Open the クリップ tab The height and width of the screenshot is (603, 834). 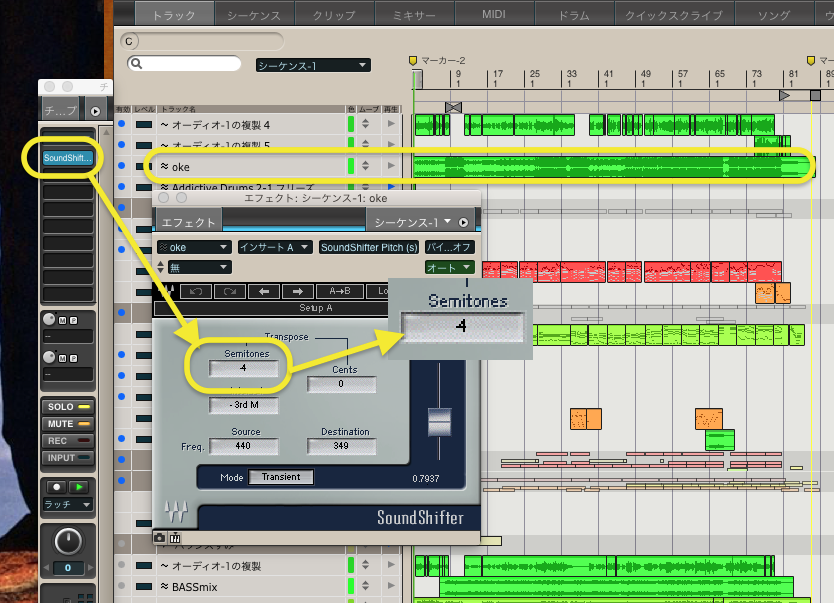click(334, 14)
